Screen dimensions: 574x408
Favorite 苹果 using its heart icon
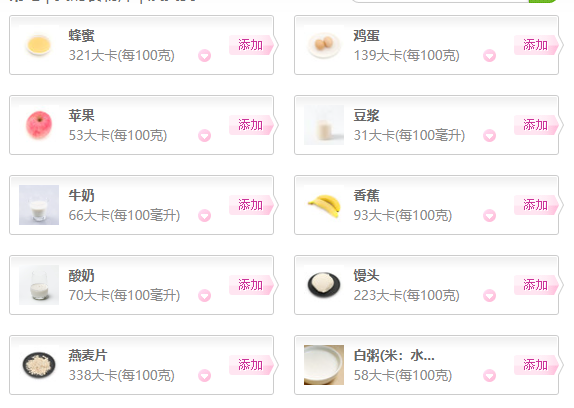point(204,136)
